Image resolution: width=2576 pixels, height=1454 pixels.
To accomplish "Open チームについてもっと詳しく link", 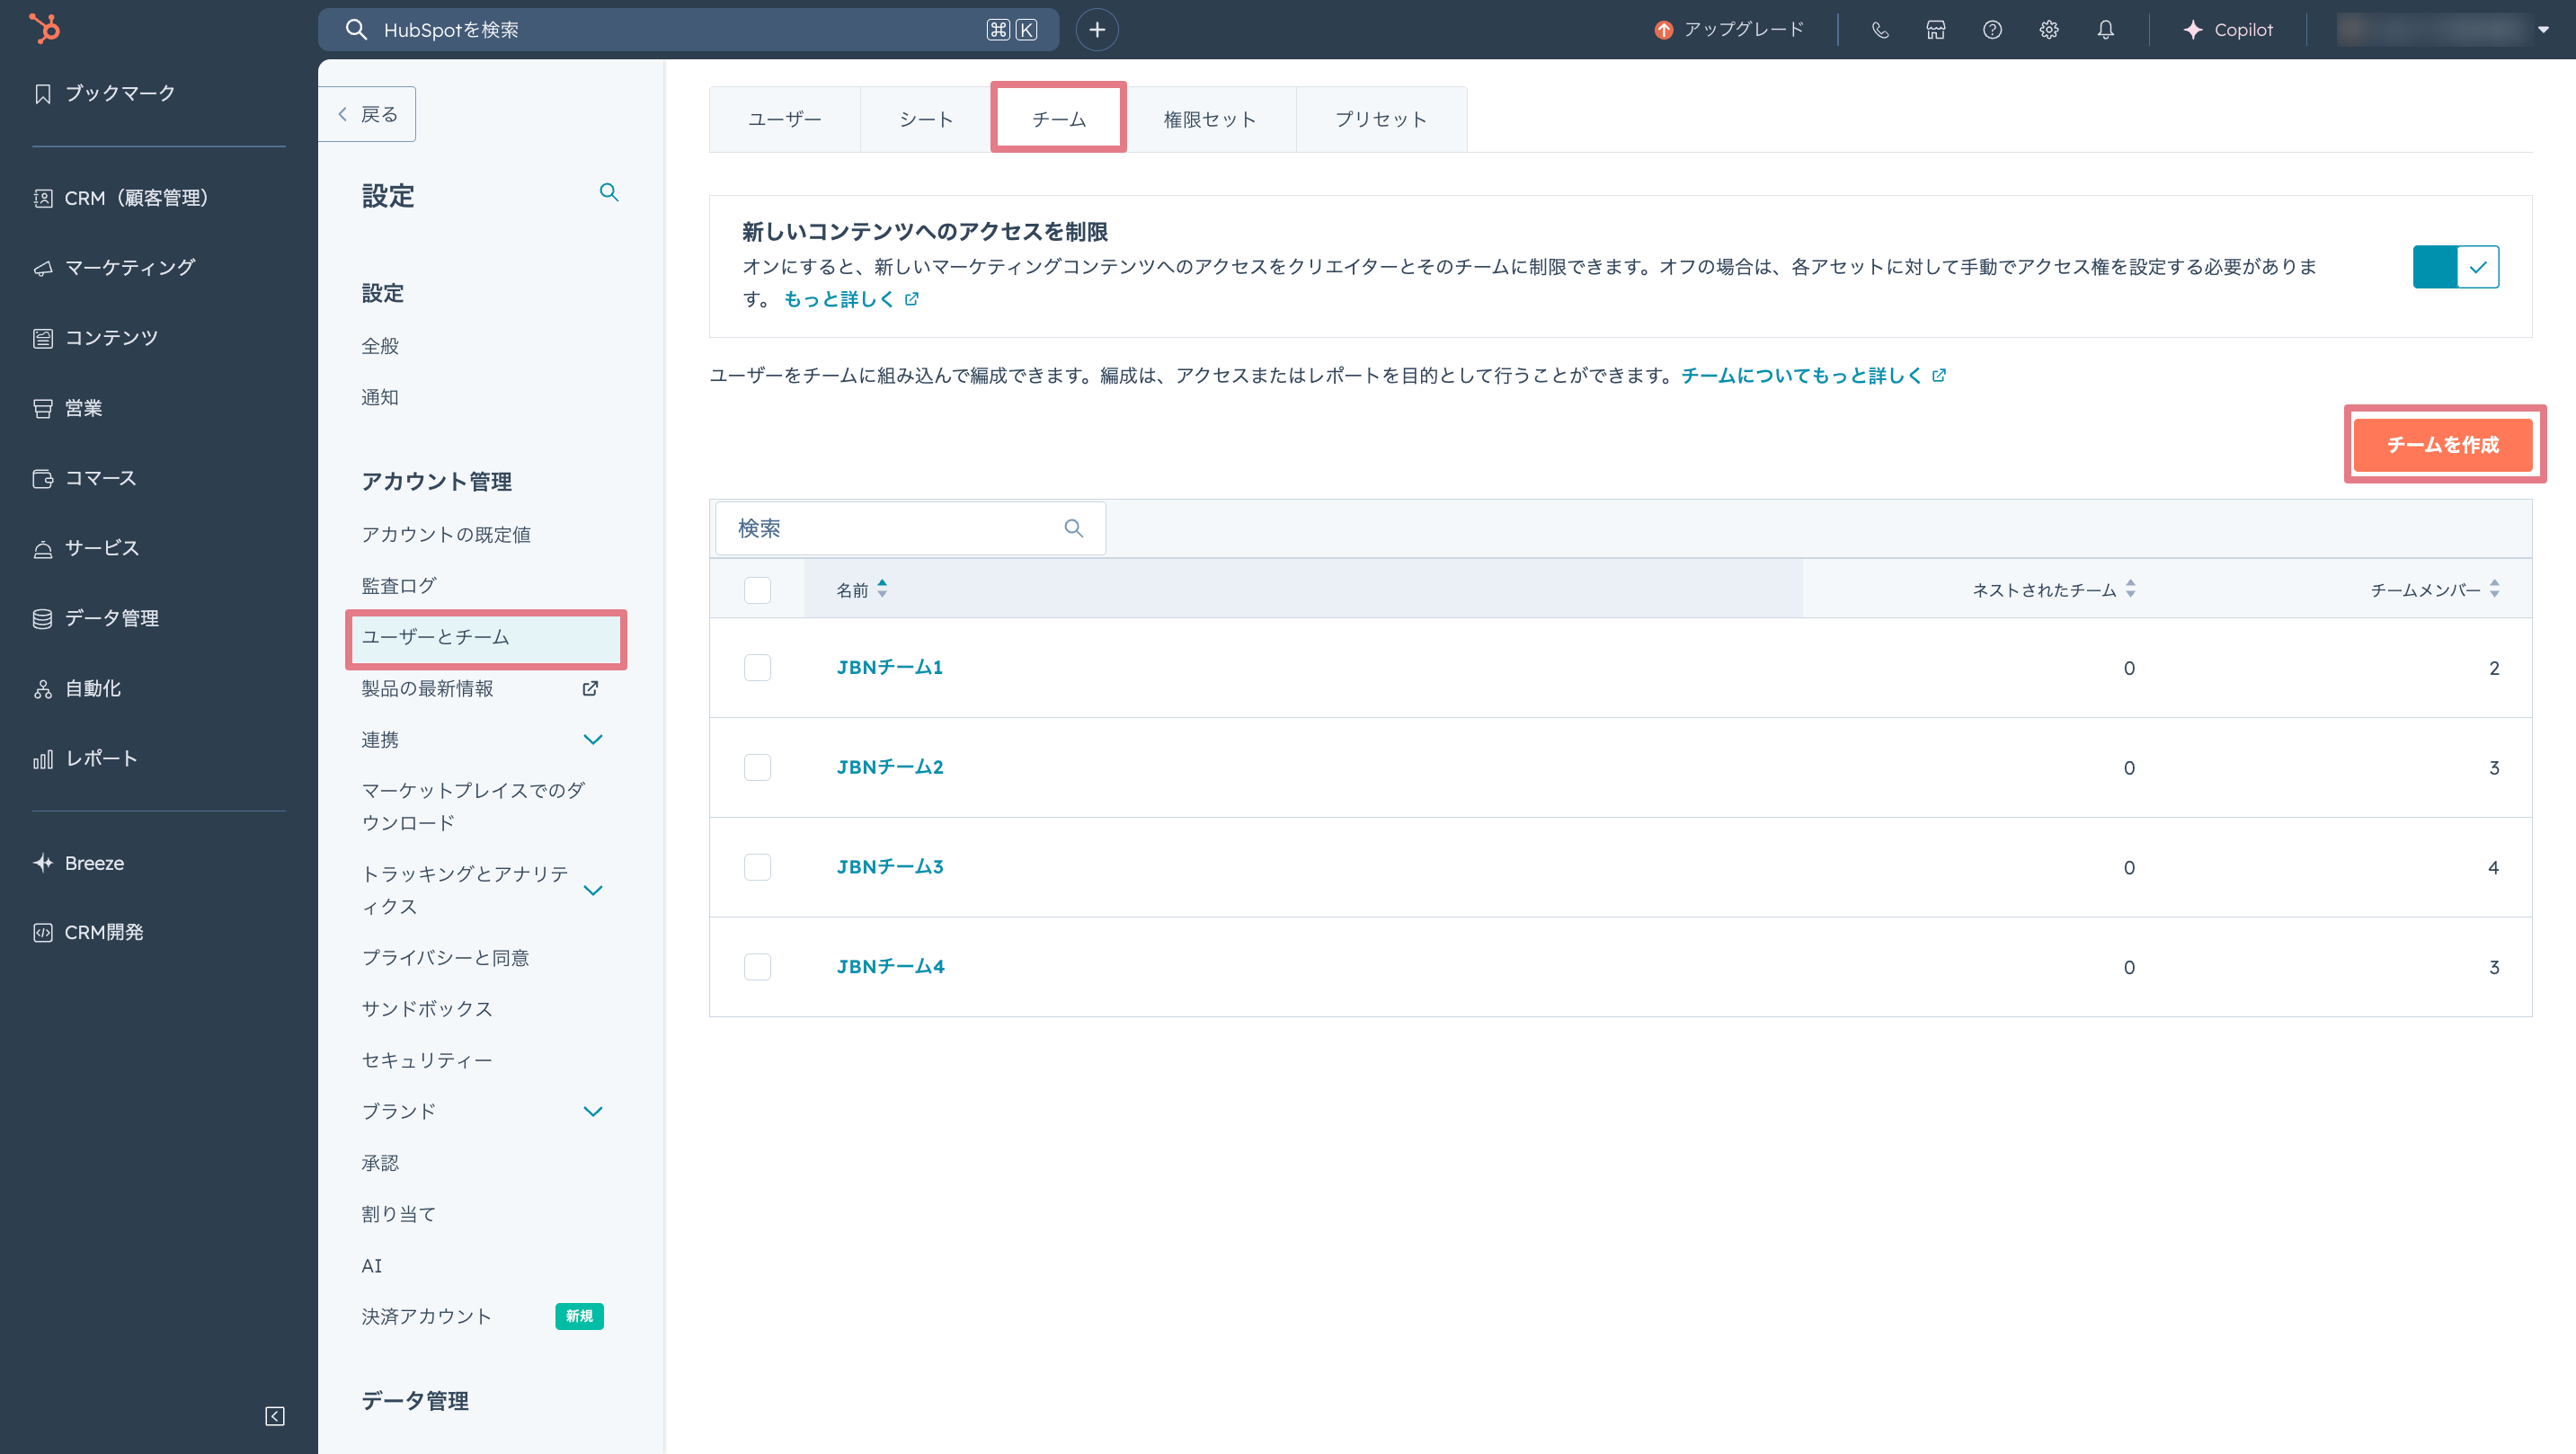I will click(x=1813, y=375).
